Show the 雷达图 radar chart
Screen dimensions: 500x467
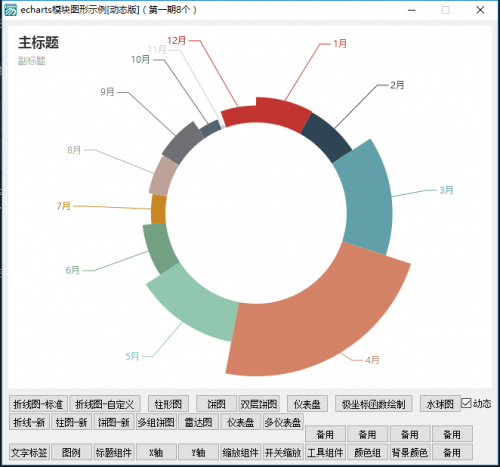(198, 422)
